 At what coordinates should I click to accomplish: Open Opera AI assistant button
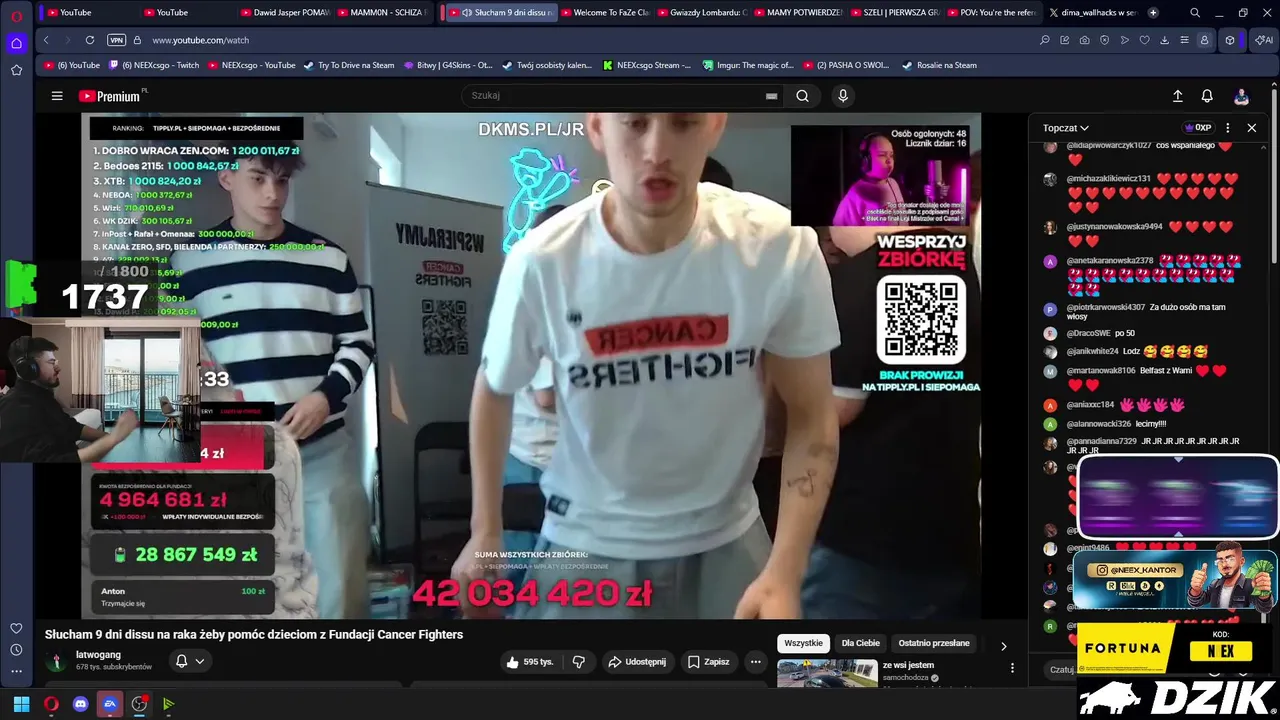pos(1264,40)
